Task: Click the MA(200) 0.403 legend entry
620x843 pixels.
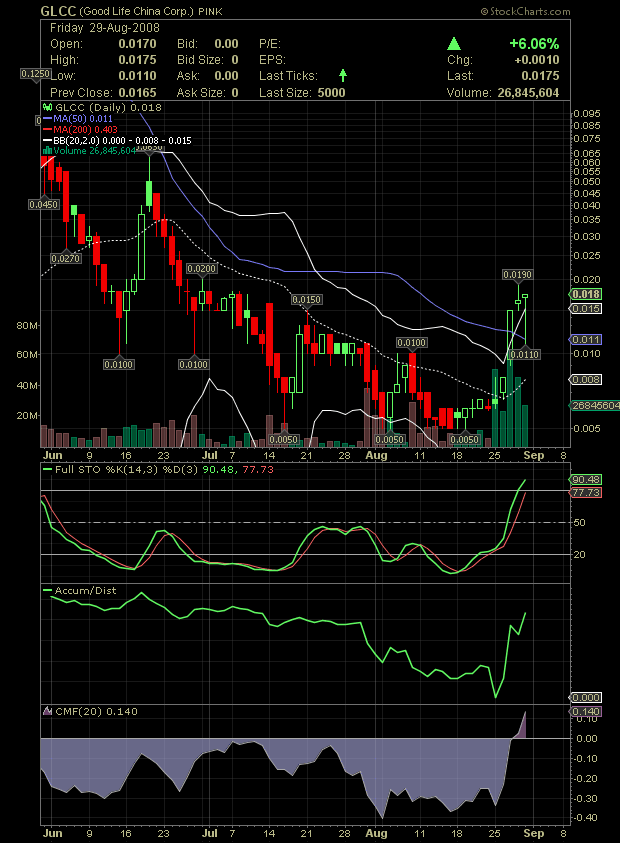Action: (80, 130)
